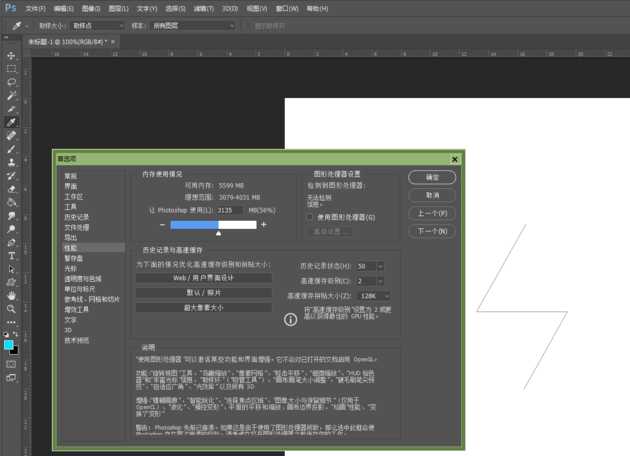Select the Rectangular Marquee tool
This screenshot has width=630, height=456.
pyautogui.click(x=11, y=69)
